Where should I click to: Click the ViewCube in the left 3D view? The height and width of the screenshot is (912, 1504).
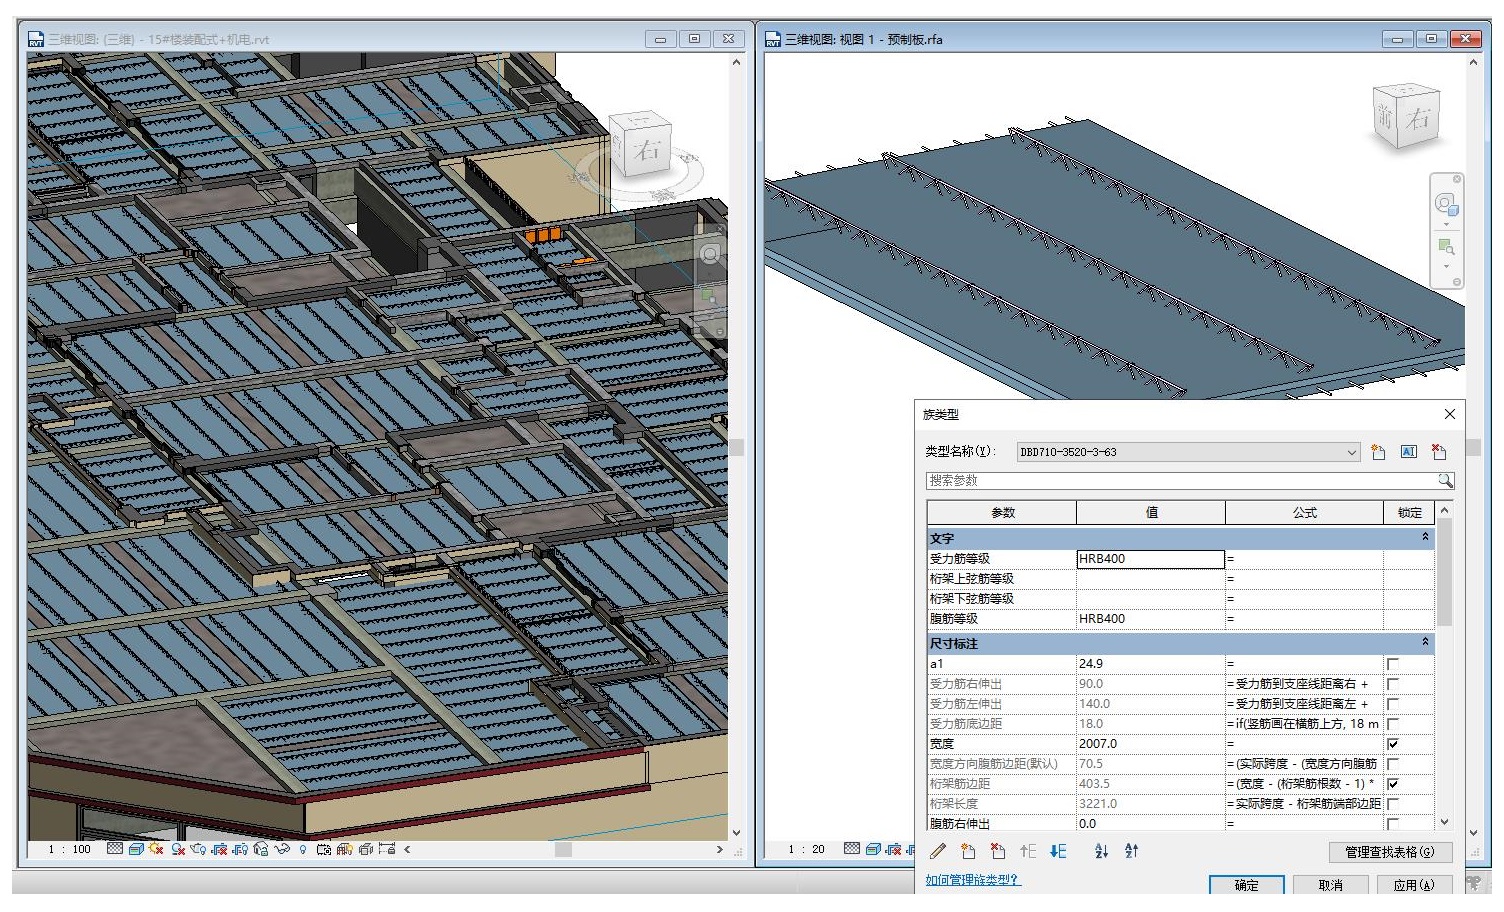640,146
